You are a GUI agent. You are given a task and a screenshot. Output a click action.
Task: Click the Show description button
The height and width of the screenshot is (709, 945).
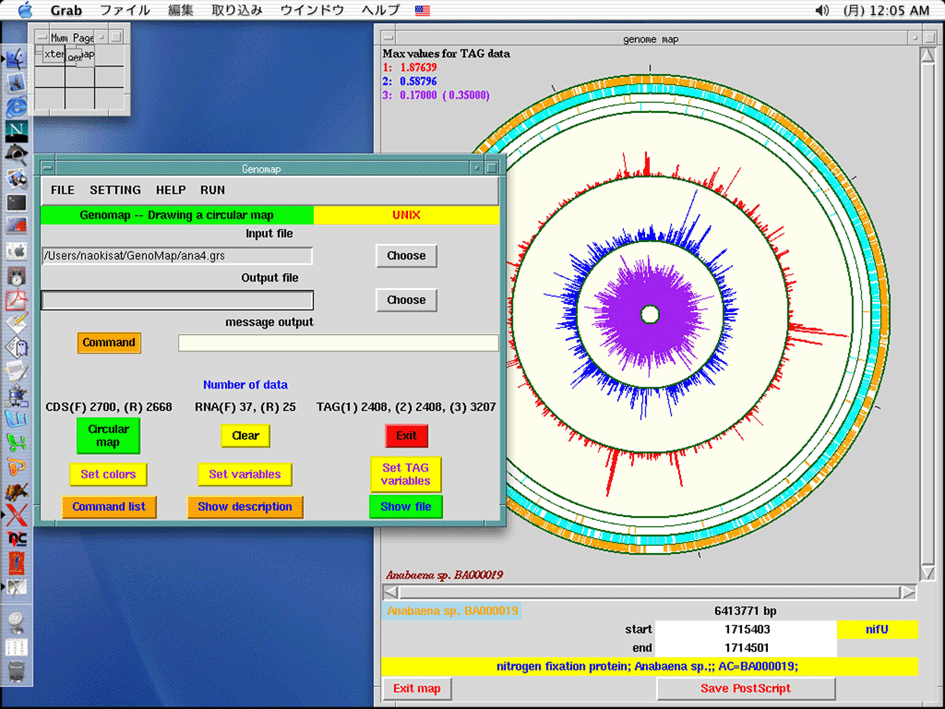(x=245, y=507)
